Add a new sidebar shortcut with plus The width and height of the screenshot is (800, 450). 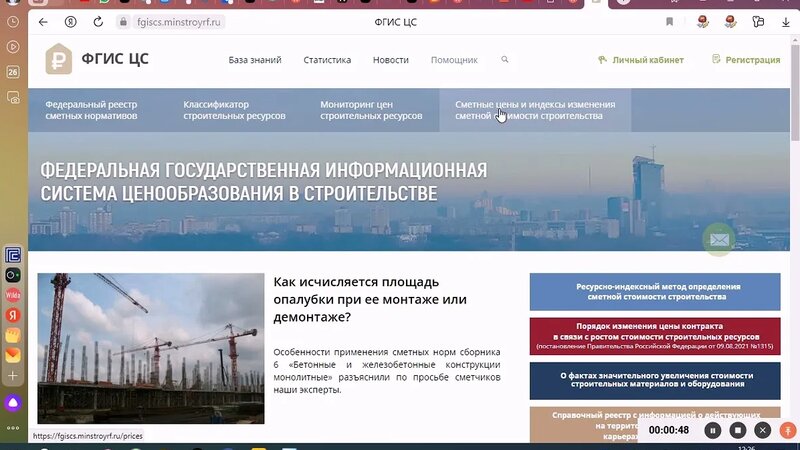[x=13, y=376]
